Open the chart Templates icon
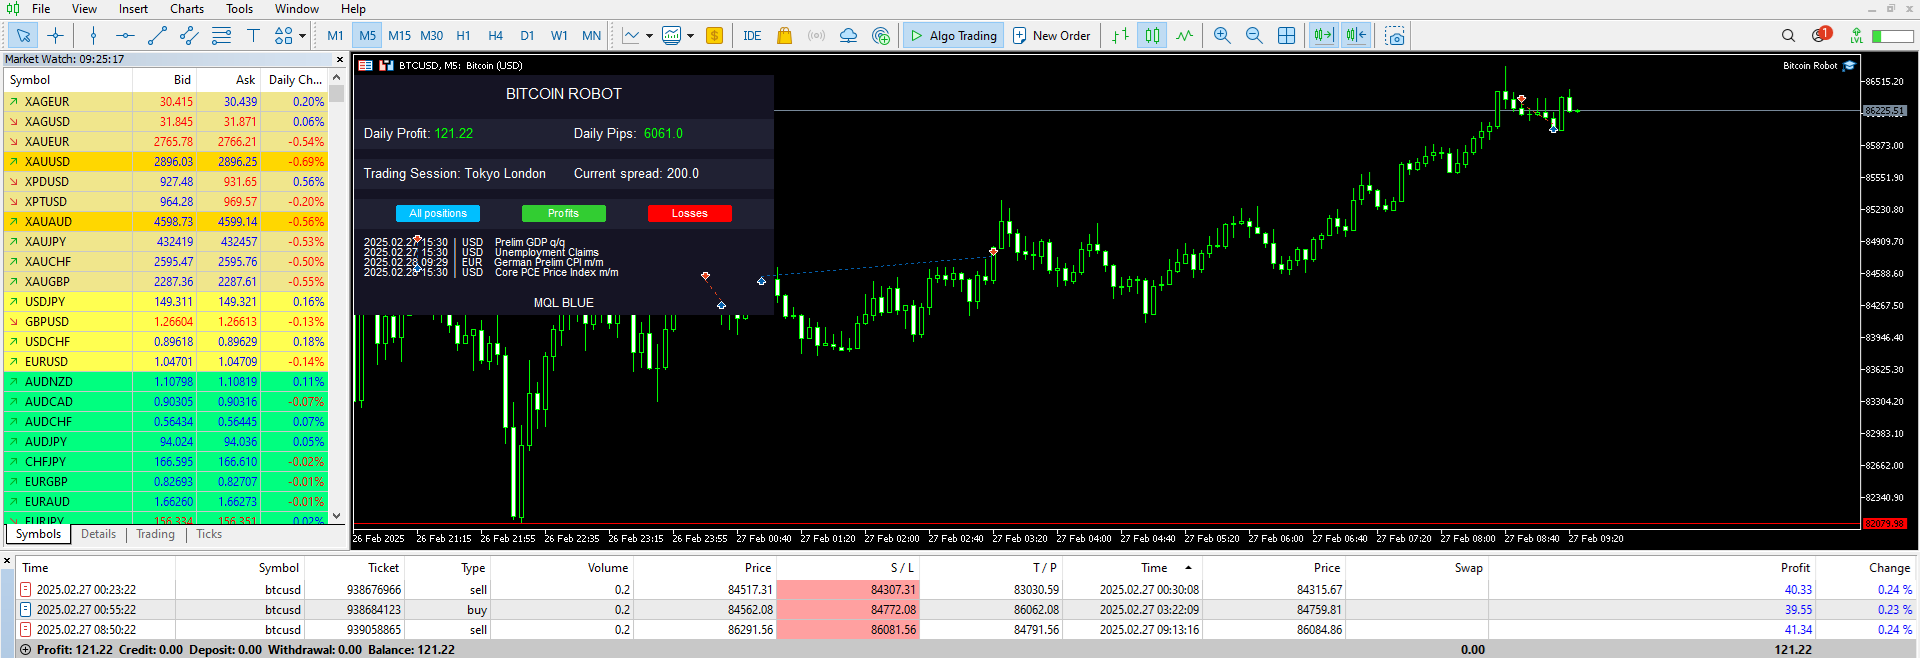 point(671,36)
